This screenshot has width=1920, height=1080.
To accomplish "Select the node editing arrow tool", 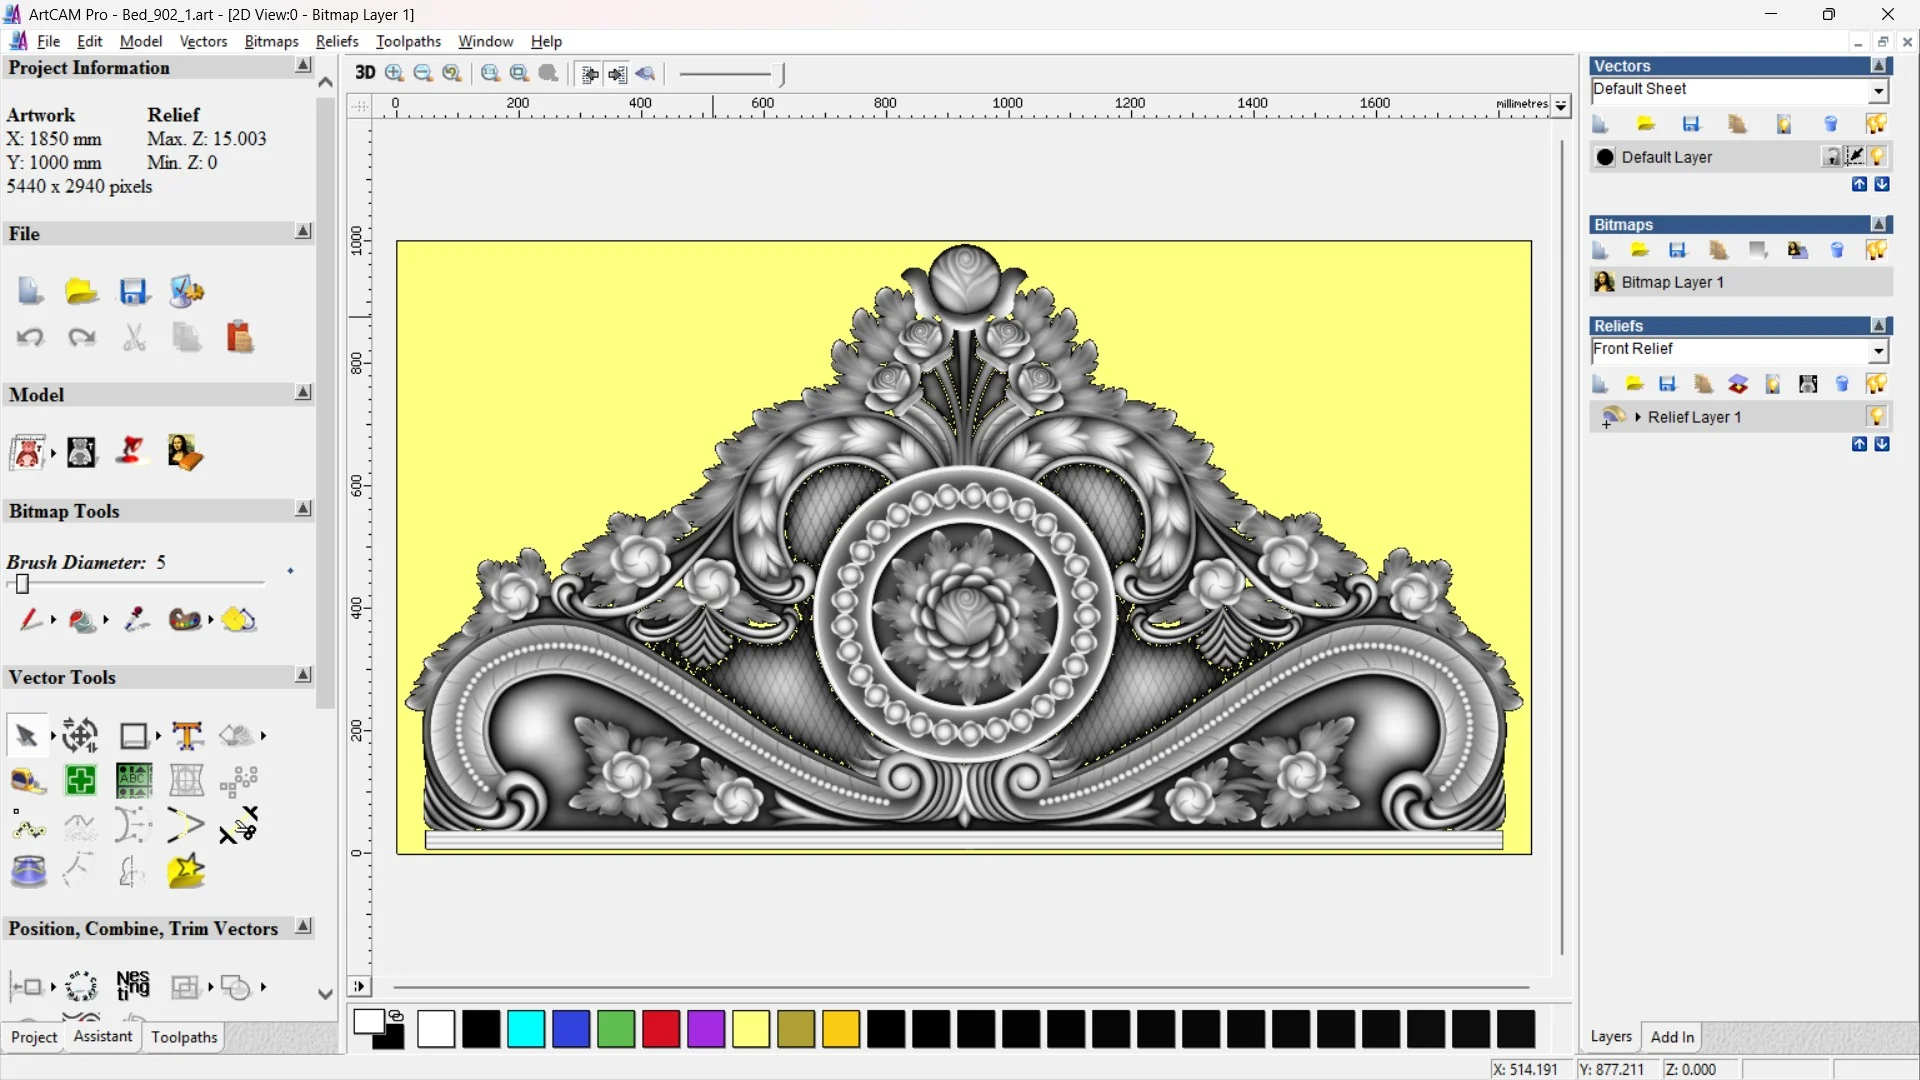I will (26, 736).
